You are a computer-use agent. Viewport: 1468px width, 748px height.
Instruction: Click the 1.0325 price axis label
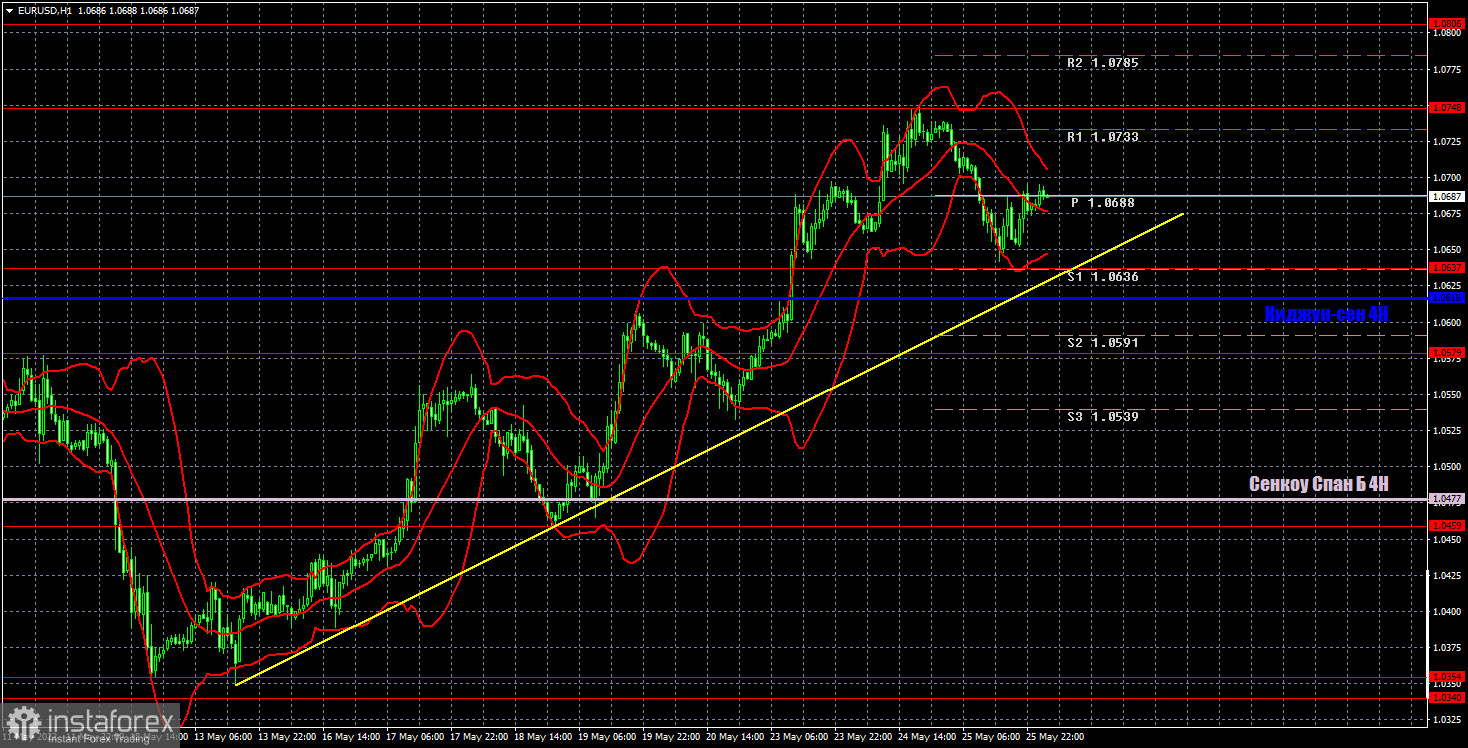1447,719
